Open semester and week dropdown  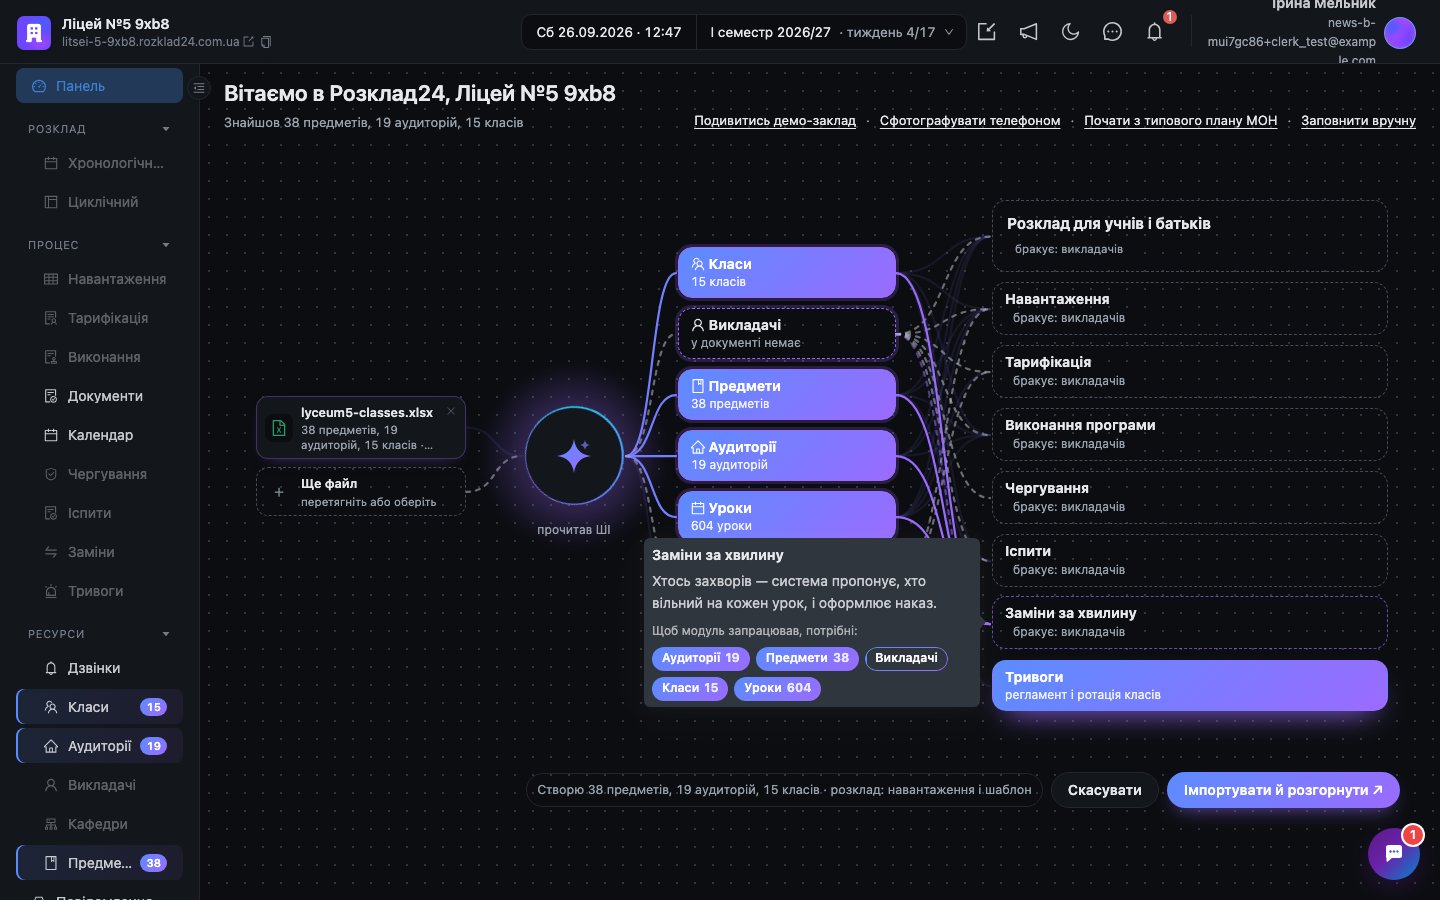pyautogui.click(x=832, y=32)
